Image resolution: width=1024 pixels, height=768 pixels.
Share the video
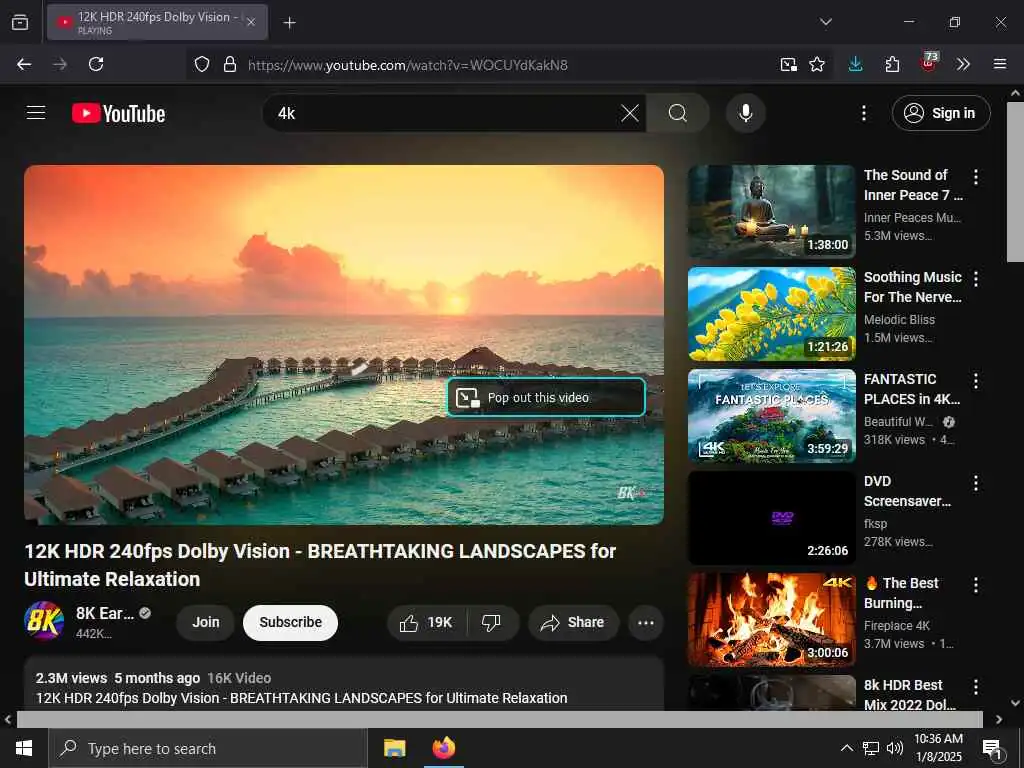[573, 622]
